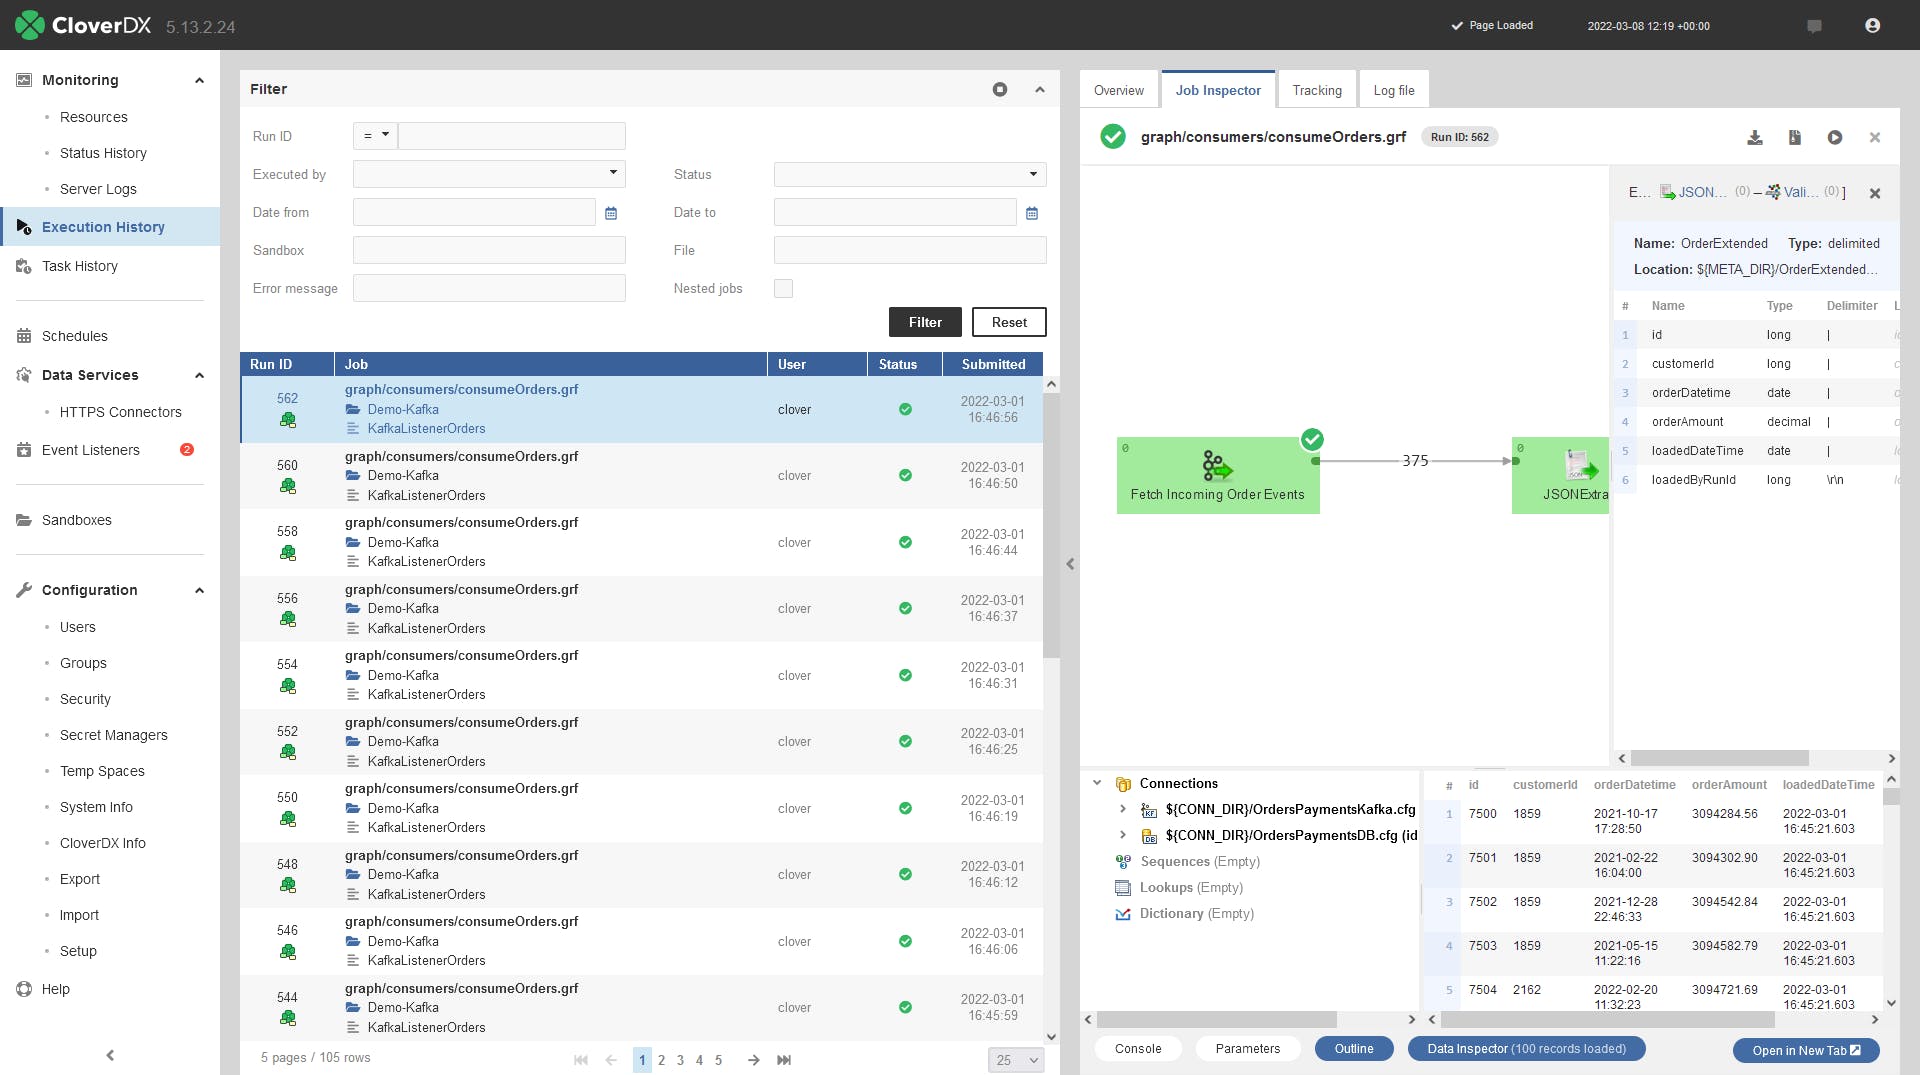Toggle the Nested jobs checkbox

click(784, 289)
